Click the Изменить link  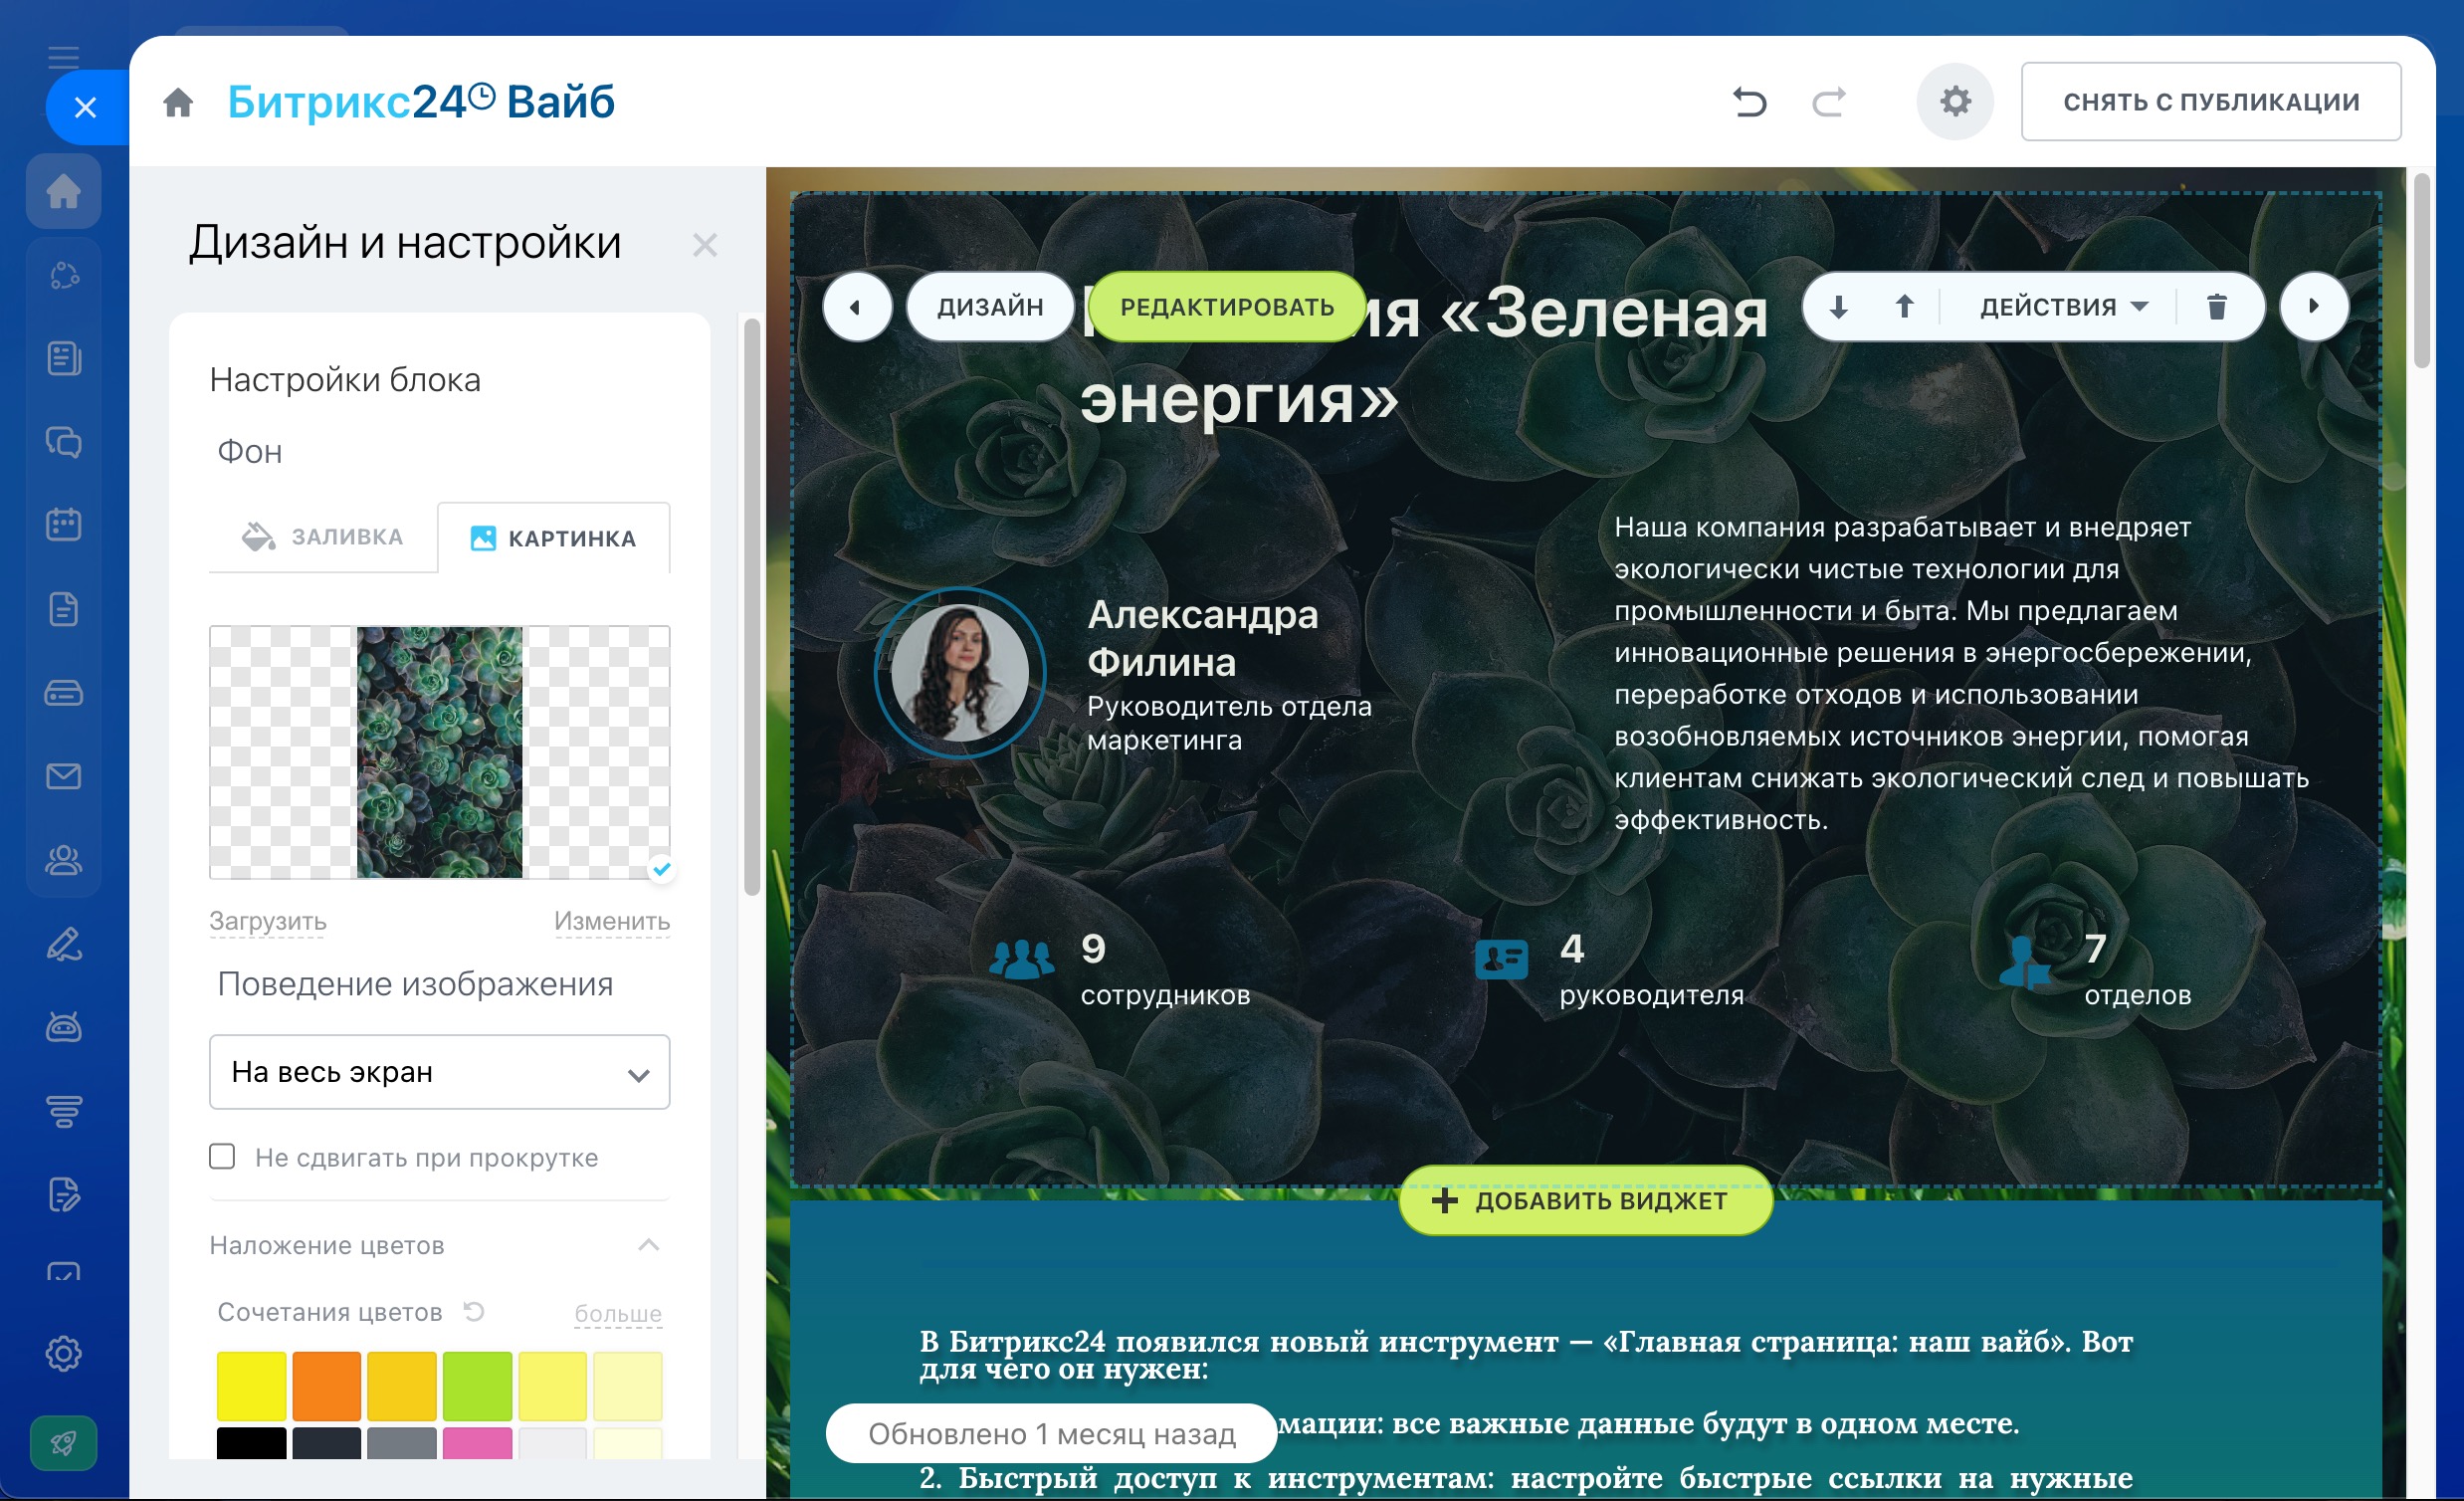click(612, 921)
